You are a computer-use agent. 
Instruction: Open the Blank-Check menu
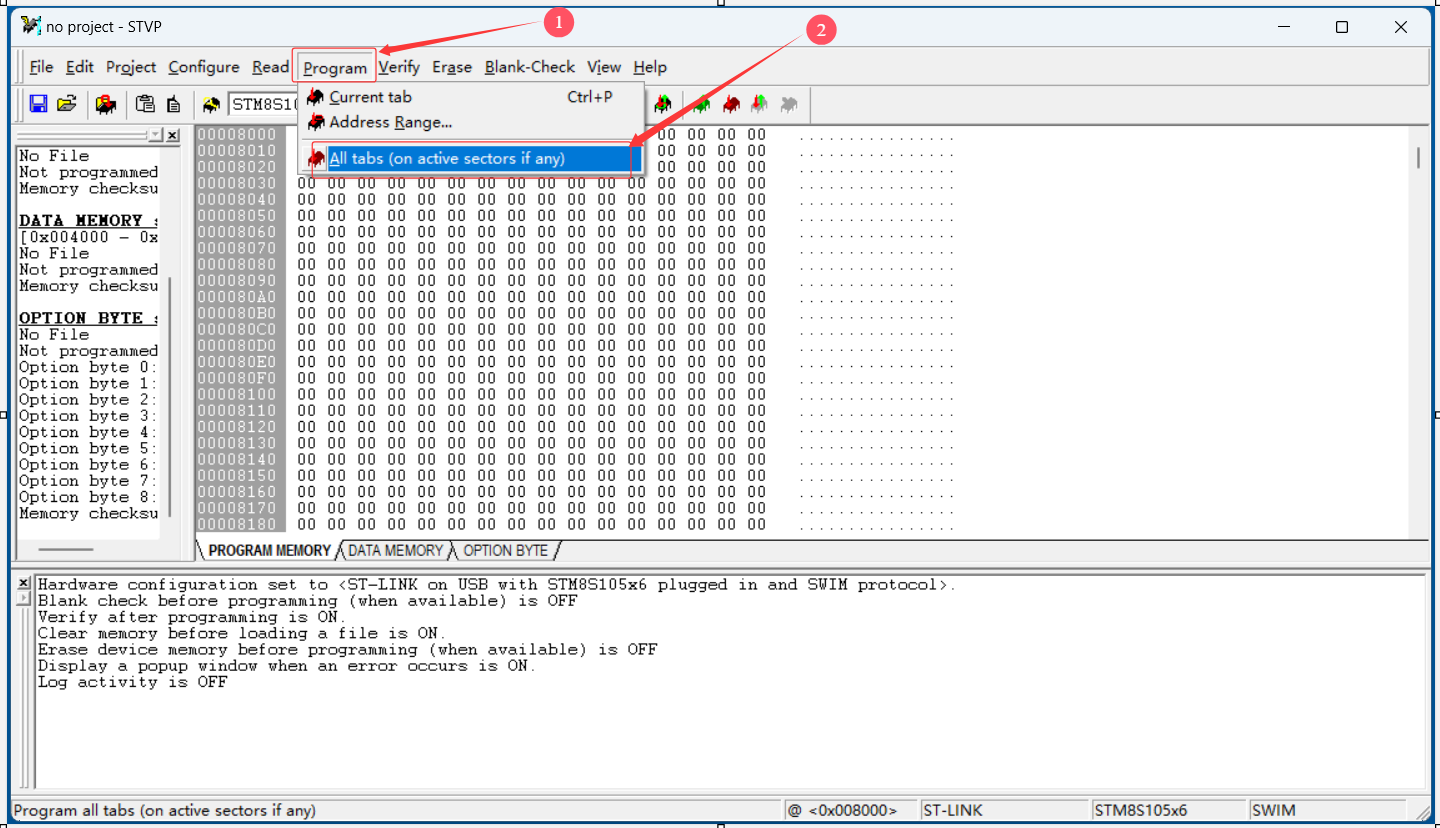[x=530, y=67]
